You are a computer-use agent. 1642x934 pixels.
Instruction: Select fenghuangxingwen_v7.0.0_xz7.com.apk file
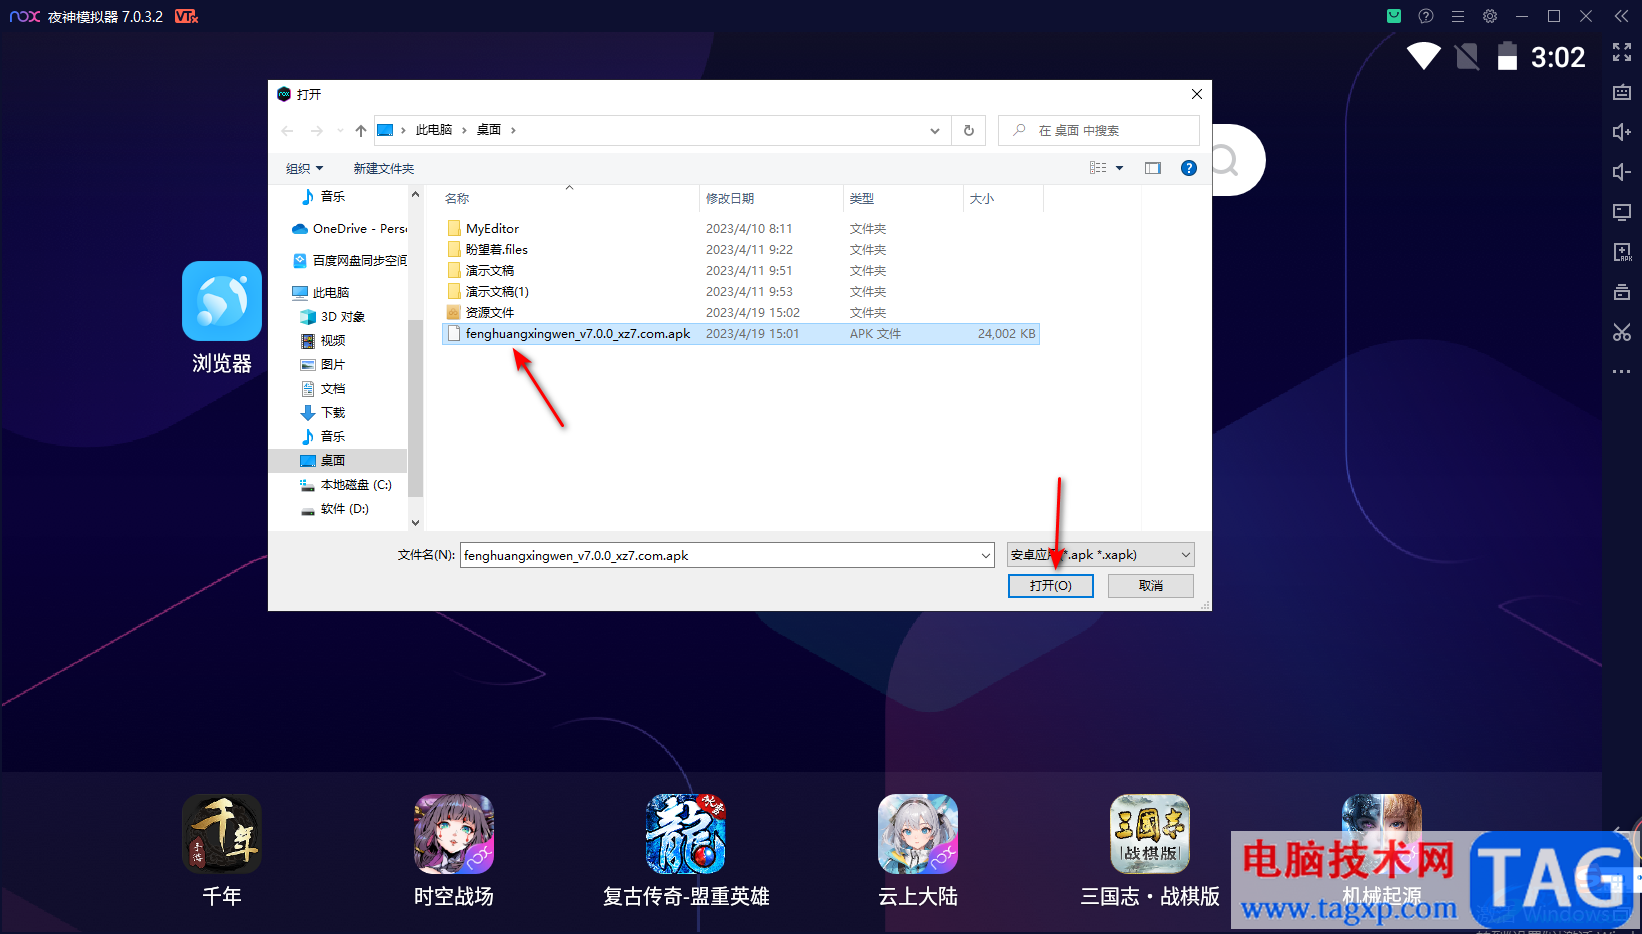tap(740, 334)
